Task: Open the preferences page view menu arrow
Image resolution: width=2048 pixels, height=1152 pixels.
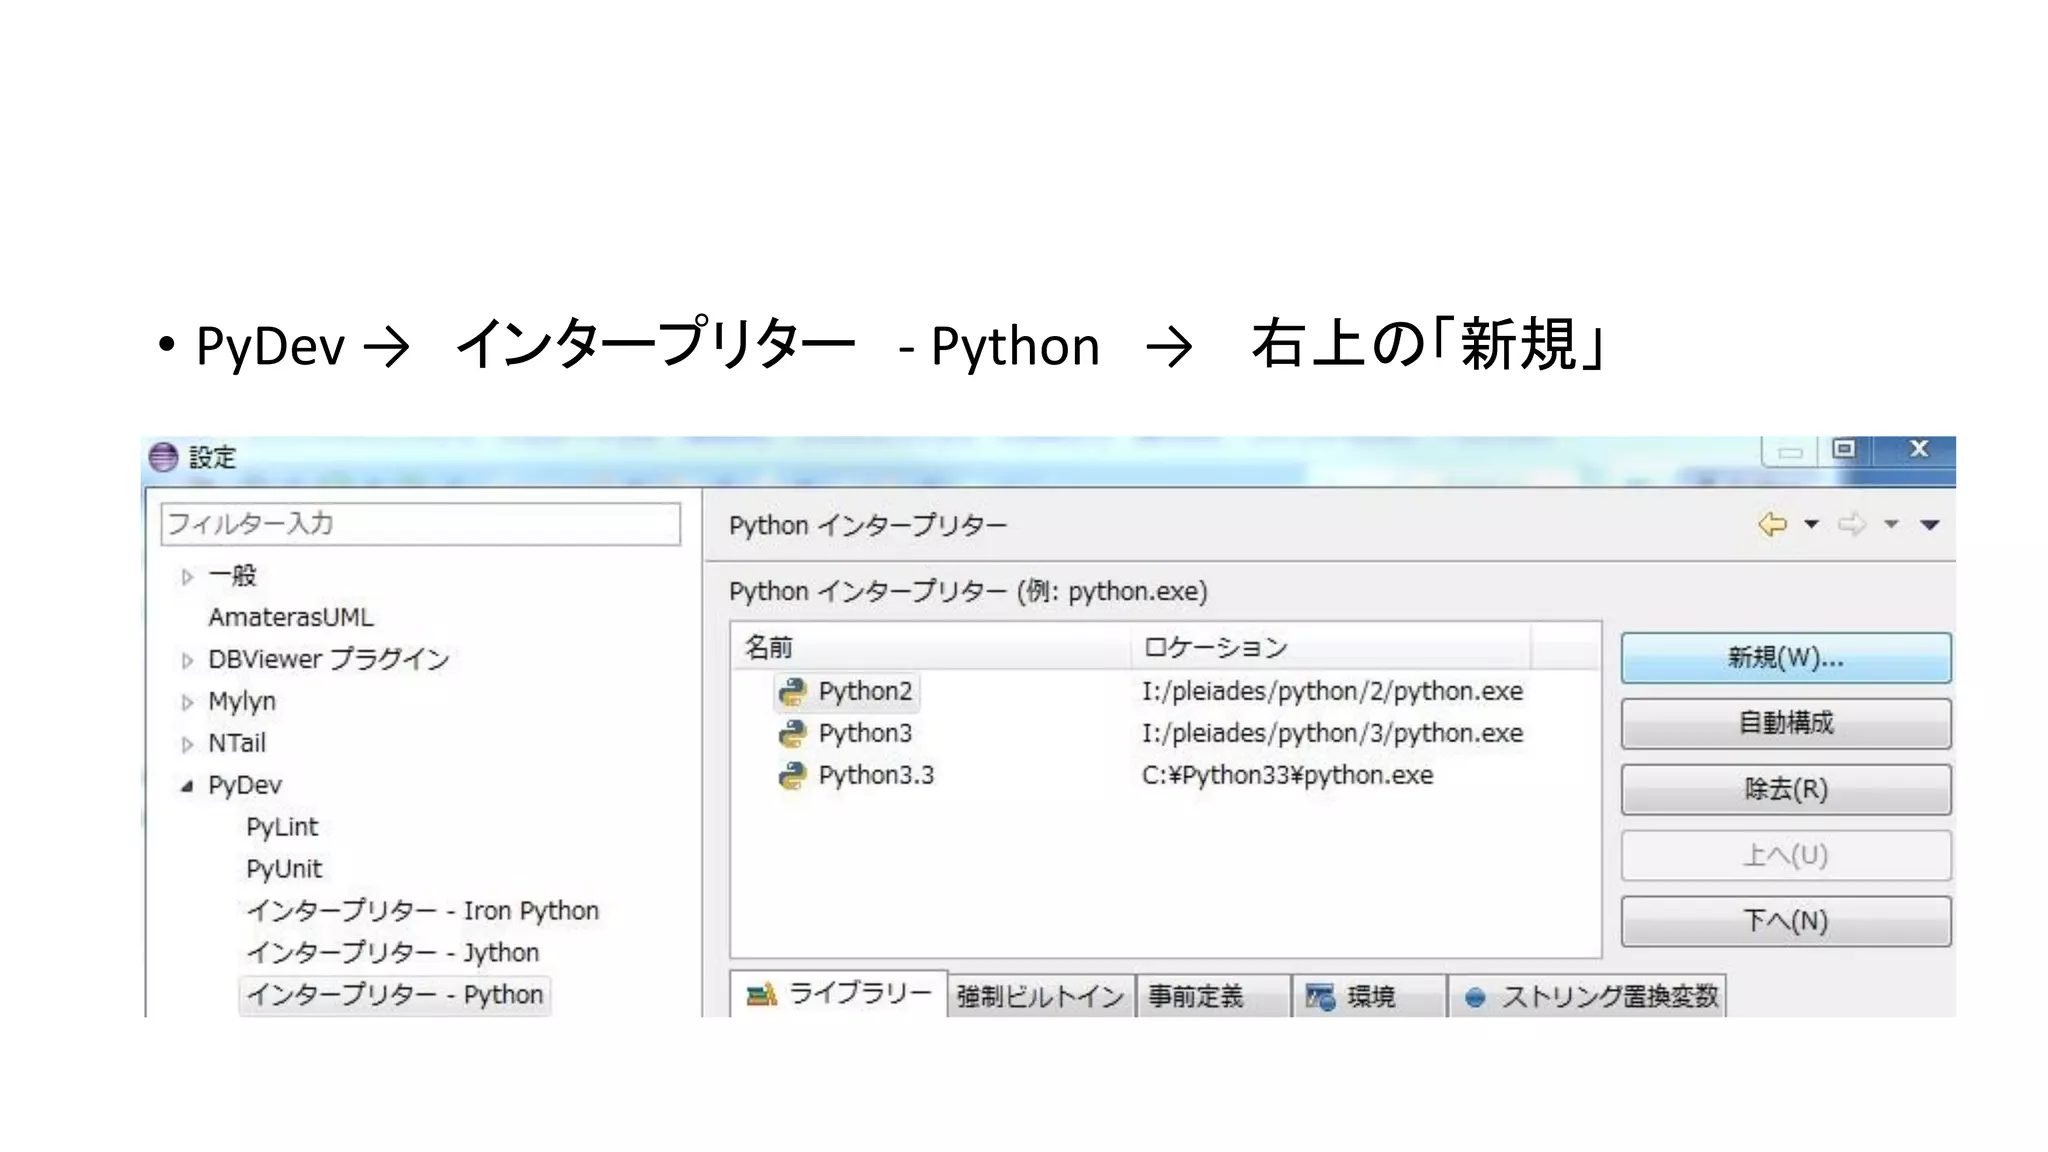Action: point(1930,525)
